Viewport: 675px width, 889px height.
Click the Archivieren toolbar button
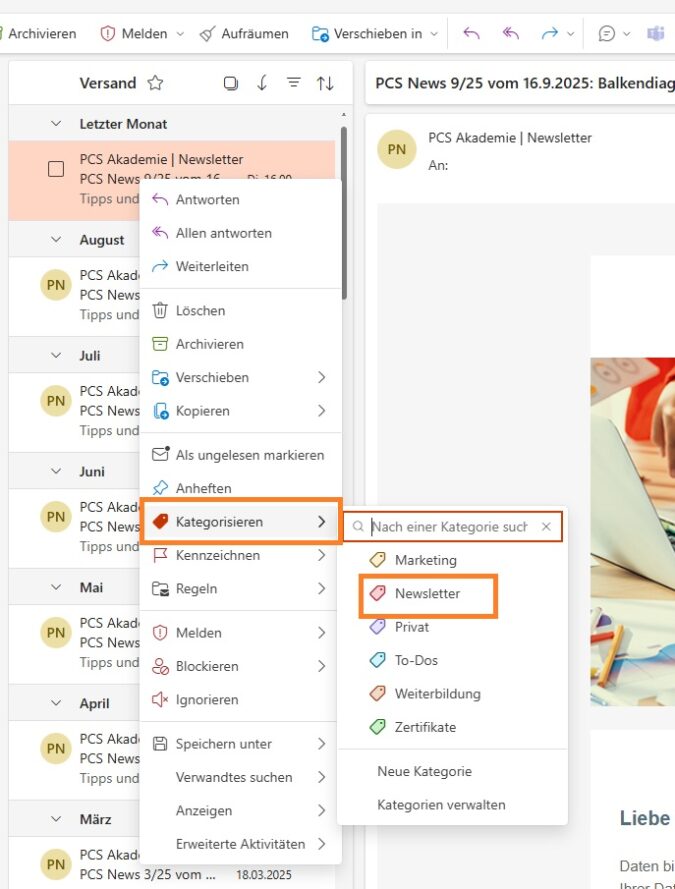pyautogui.click(x=40, y=33)
